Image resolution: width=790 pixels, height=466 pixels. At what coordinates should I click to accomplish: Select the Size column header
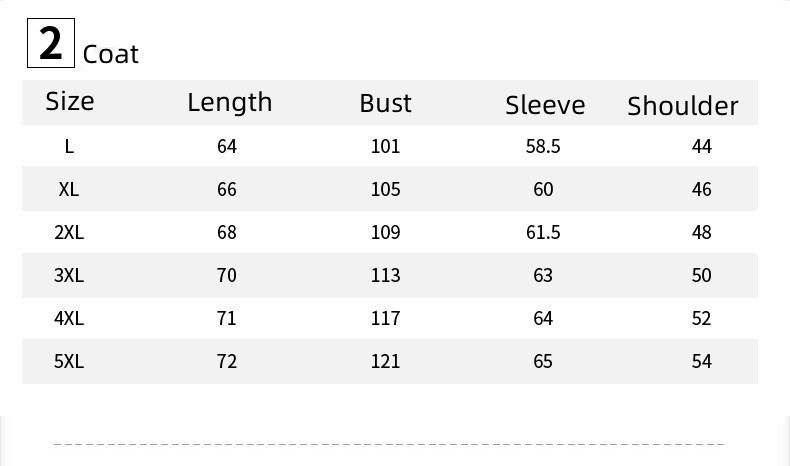(70, 101)
